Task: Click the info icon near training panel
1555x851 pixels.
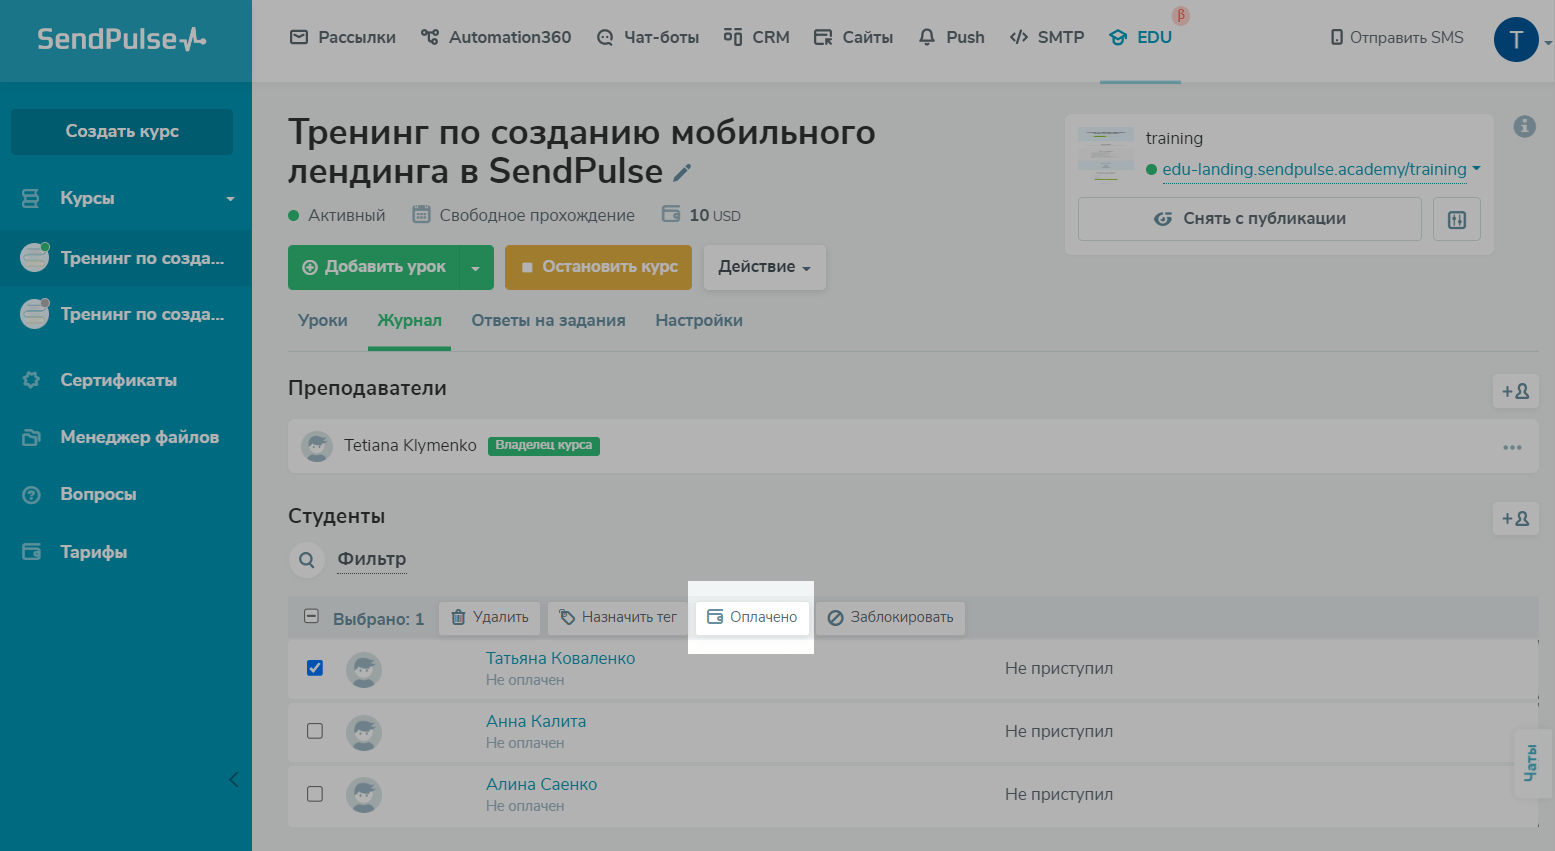Action: (1524, 126)
